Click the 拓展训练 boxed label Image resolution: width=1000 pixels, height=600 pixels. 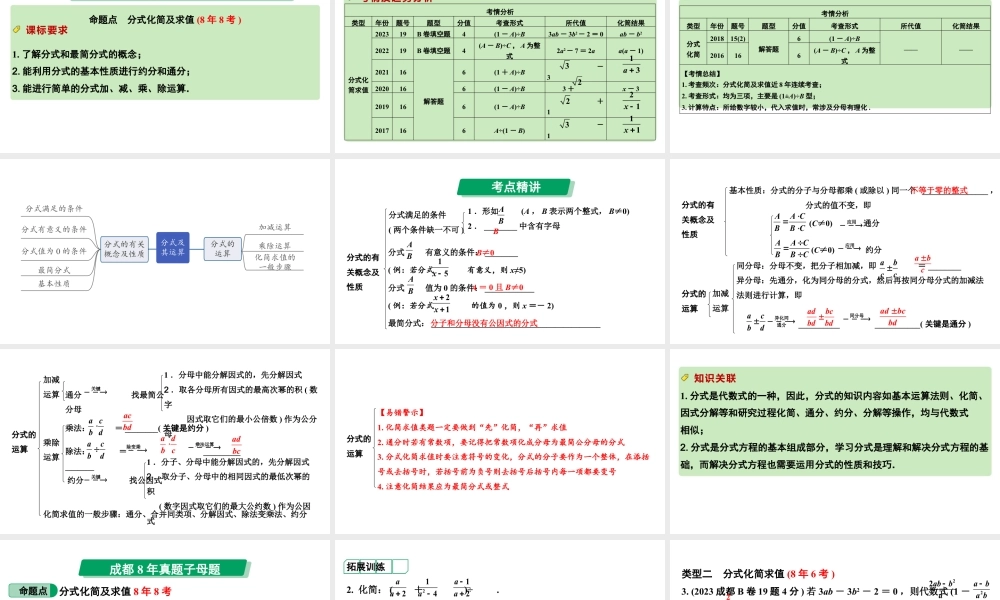pyautogui.click(x=366, y=565)
